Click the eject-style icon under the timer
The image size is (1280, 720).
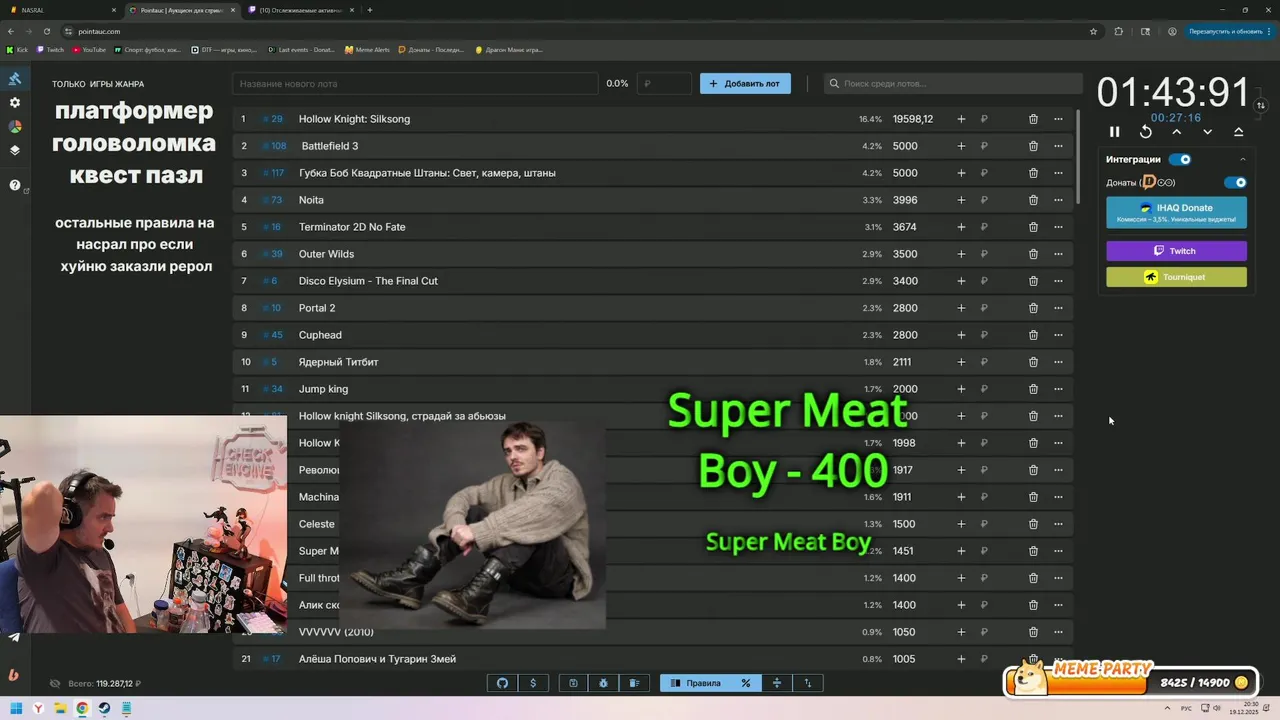(1239, 132)
